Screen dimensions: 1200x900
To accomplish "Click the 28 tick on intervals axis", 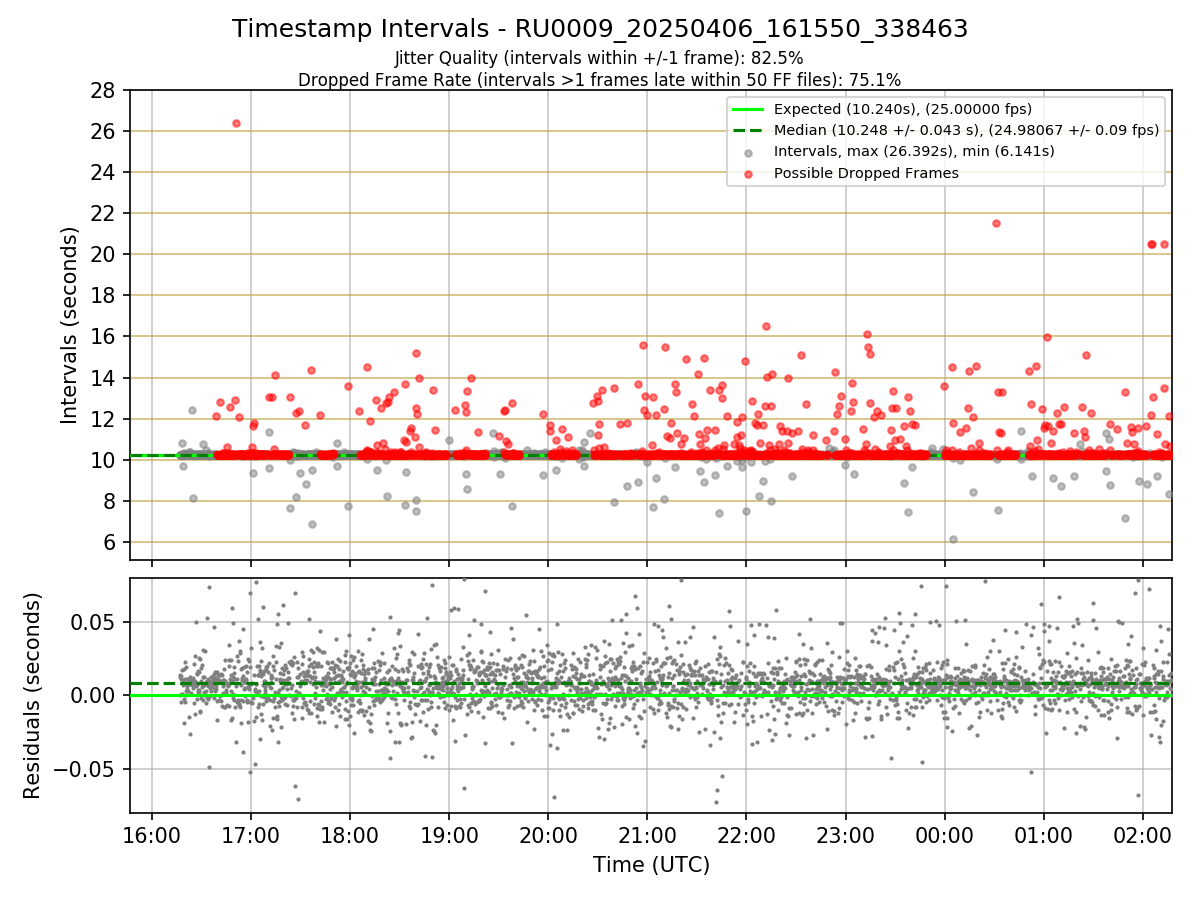I will tap(104, 90).
